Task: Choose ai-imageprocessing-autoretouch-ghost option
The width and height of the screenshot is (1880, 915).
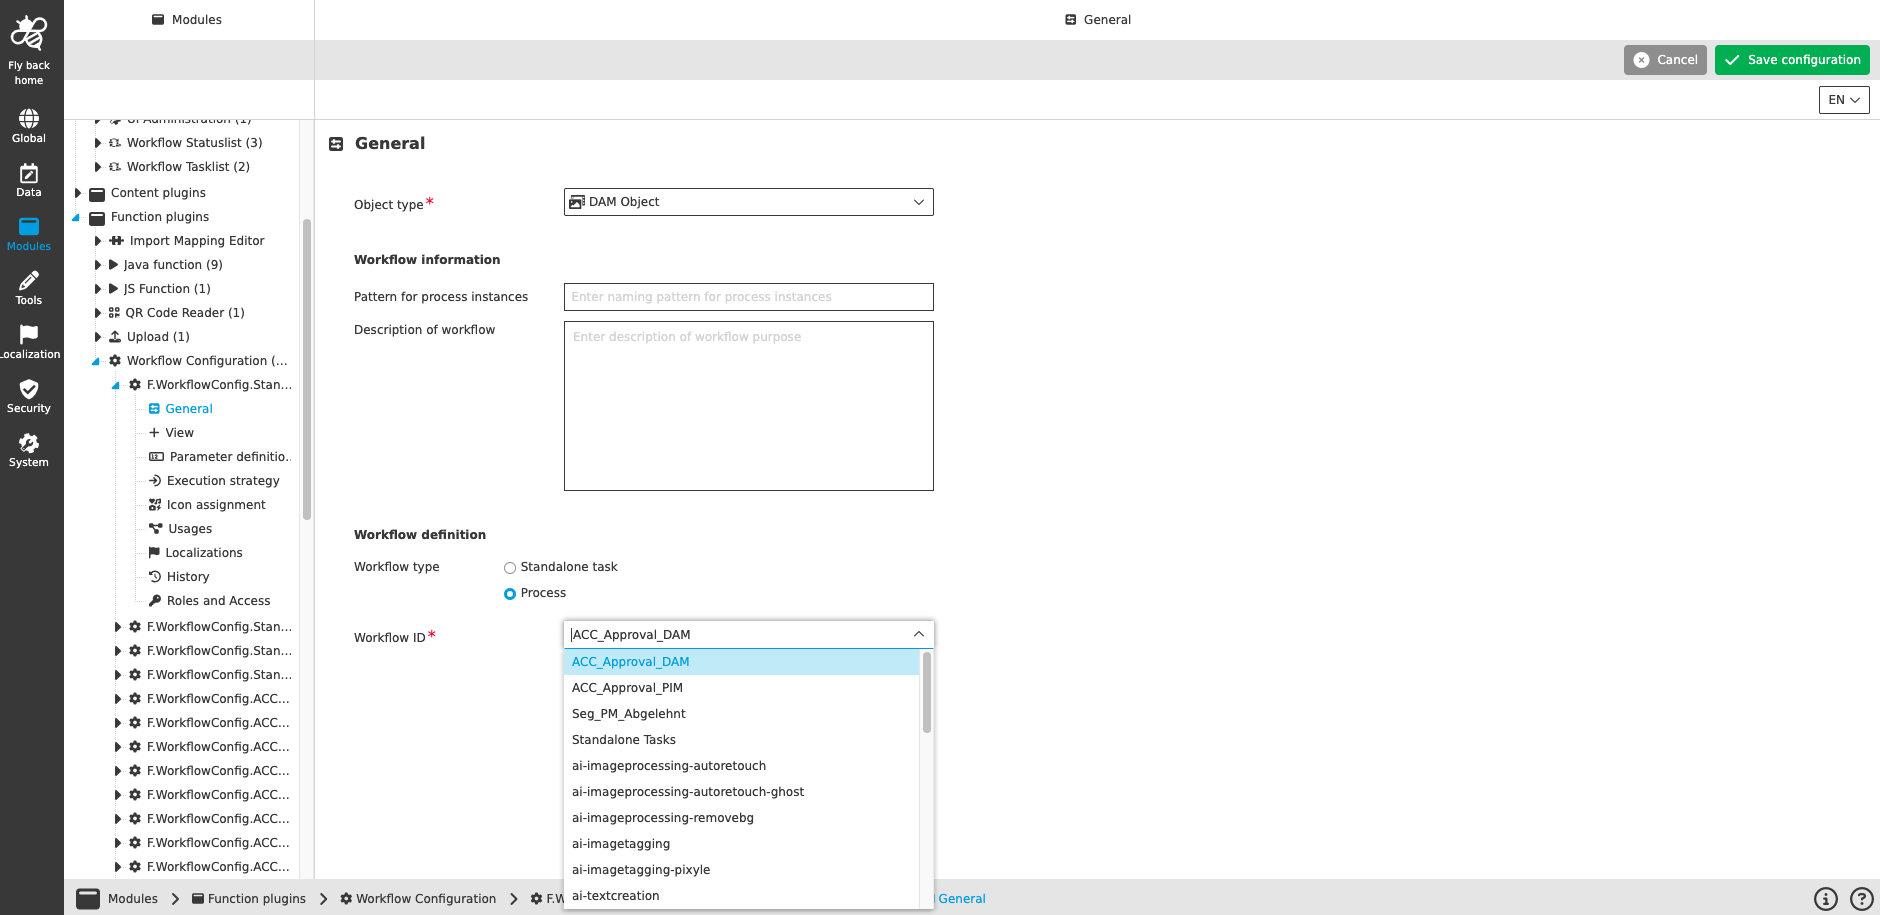Action: click(x=741, y=792)
